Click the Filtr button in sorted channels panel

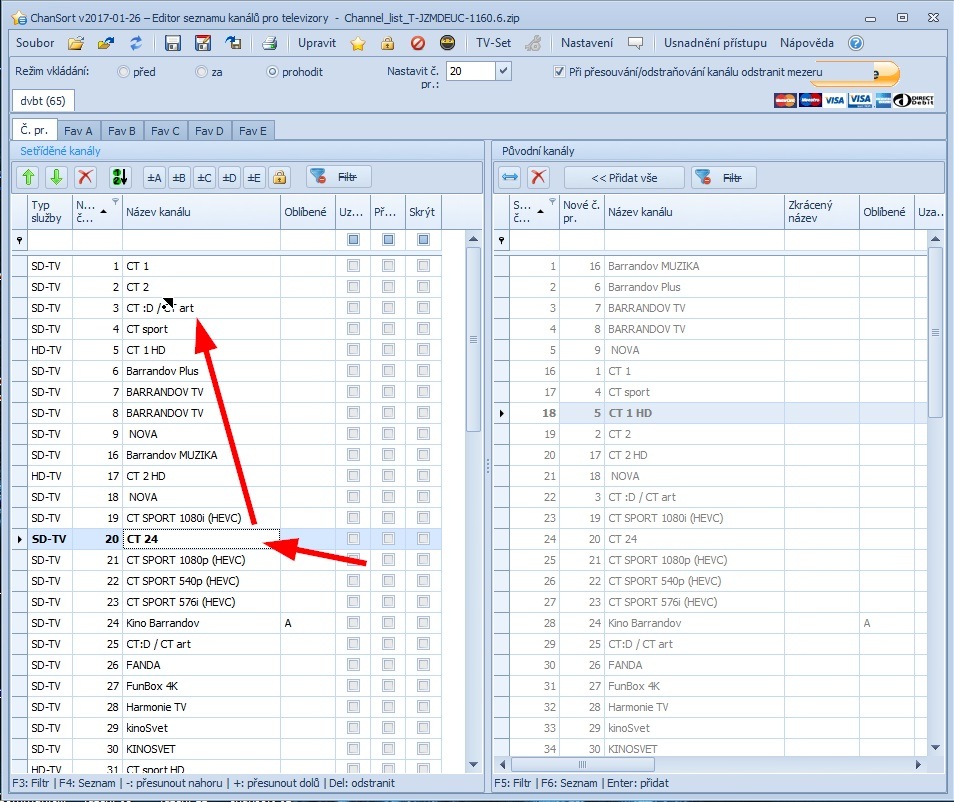[x=338, y=177]
